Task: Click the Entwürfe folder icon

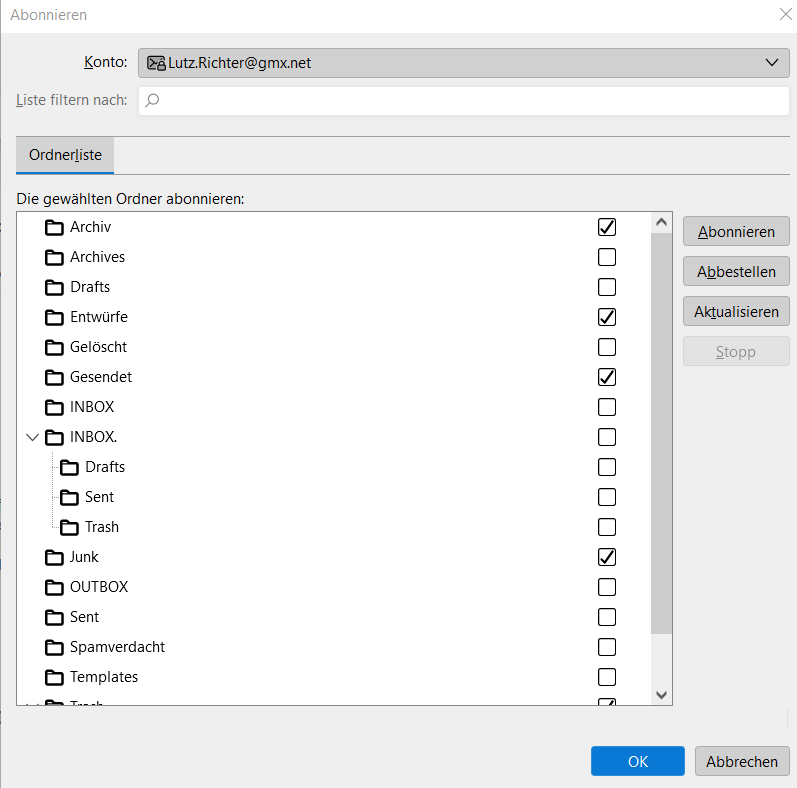Action: 54,317
